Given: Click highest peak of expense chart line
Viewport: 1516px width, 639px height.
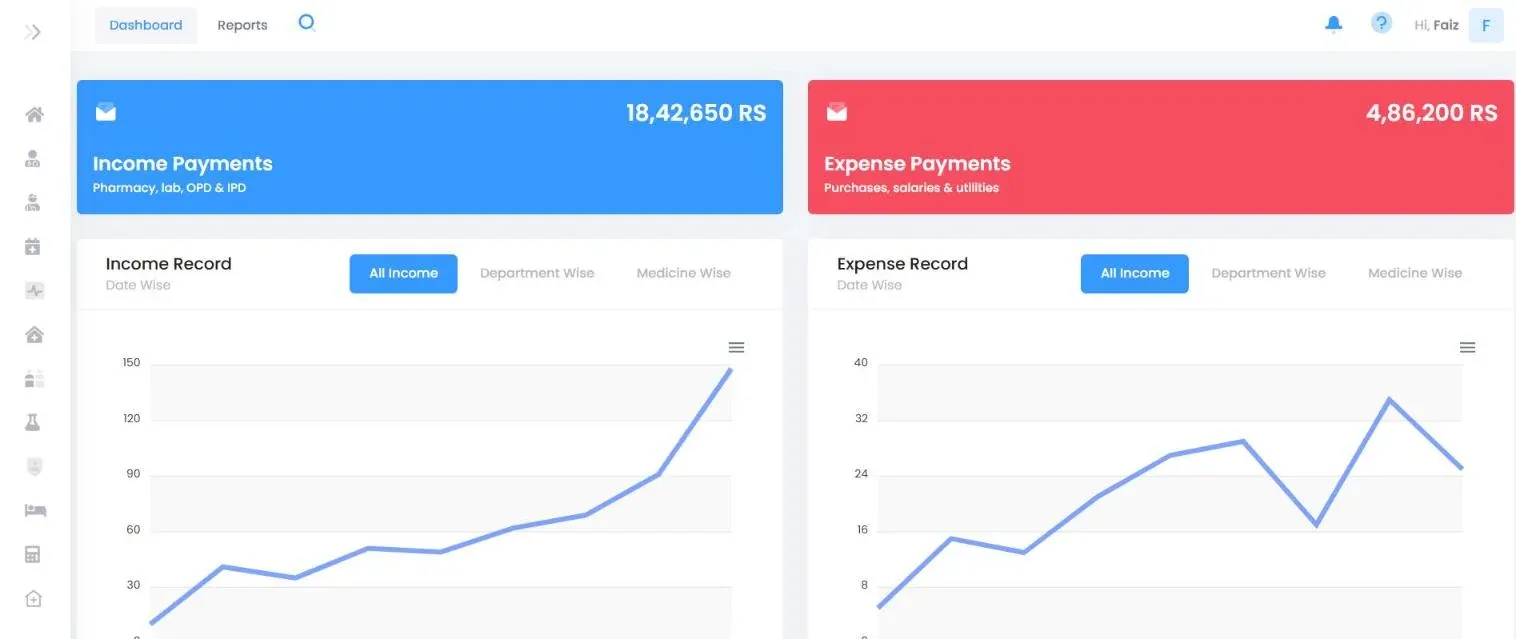Looking at the screenshot, I should [x=1388, y=400].
